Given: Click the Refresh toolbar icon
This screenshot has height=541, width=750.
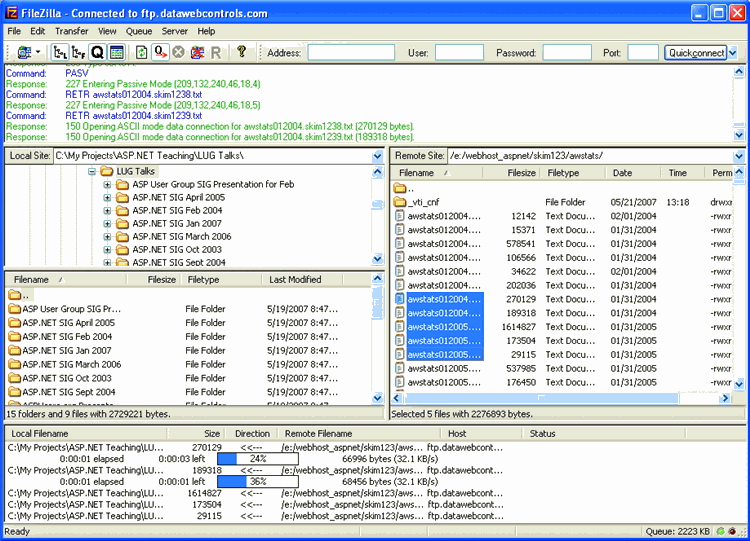Looking at the screenshot, I should 141,52.
